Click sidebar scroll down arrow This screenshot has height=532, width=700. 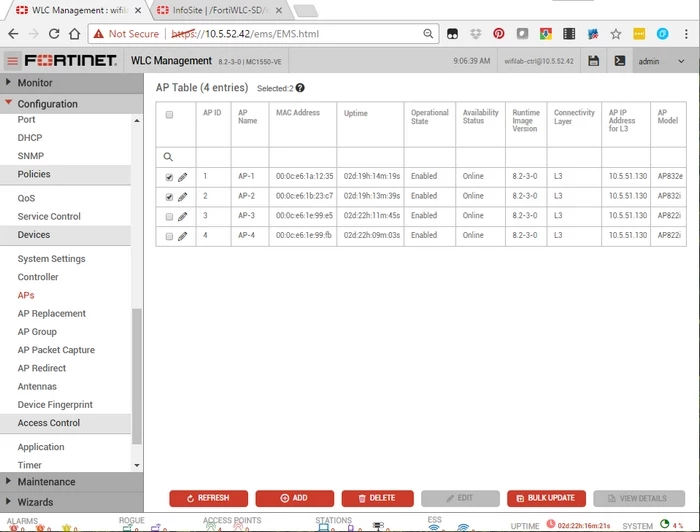coord(137,465)
